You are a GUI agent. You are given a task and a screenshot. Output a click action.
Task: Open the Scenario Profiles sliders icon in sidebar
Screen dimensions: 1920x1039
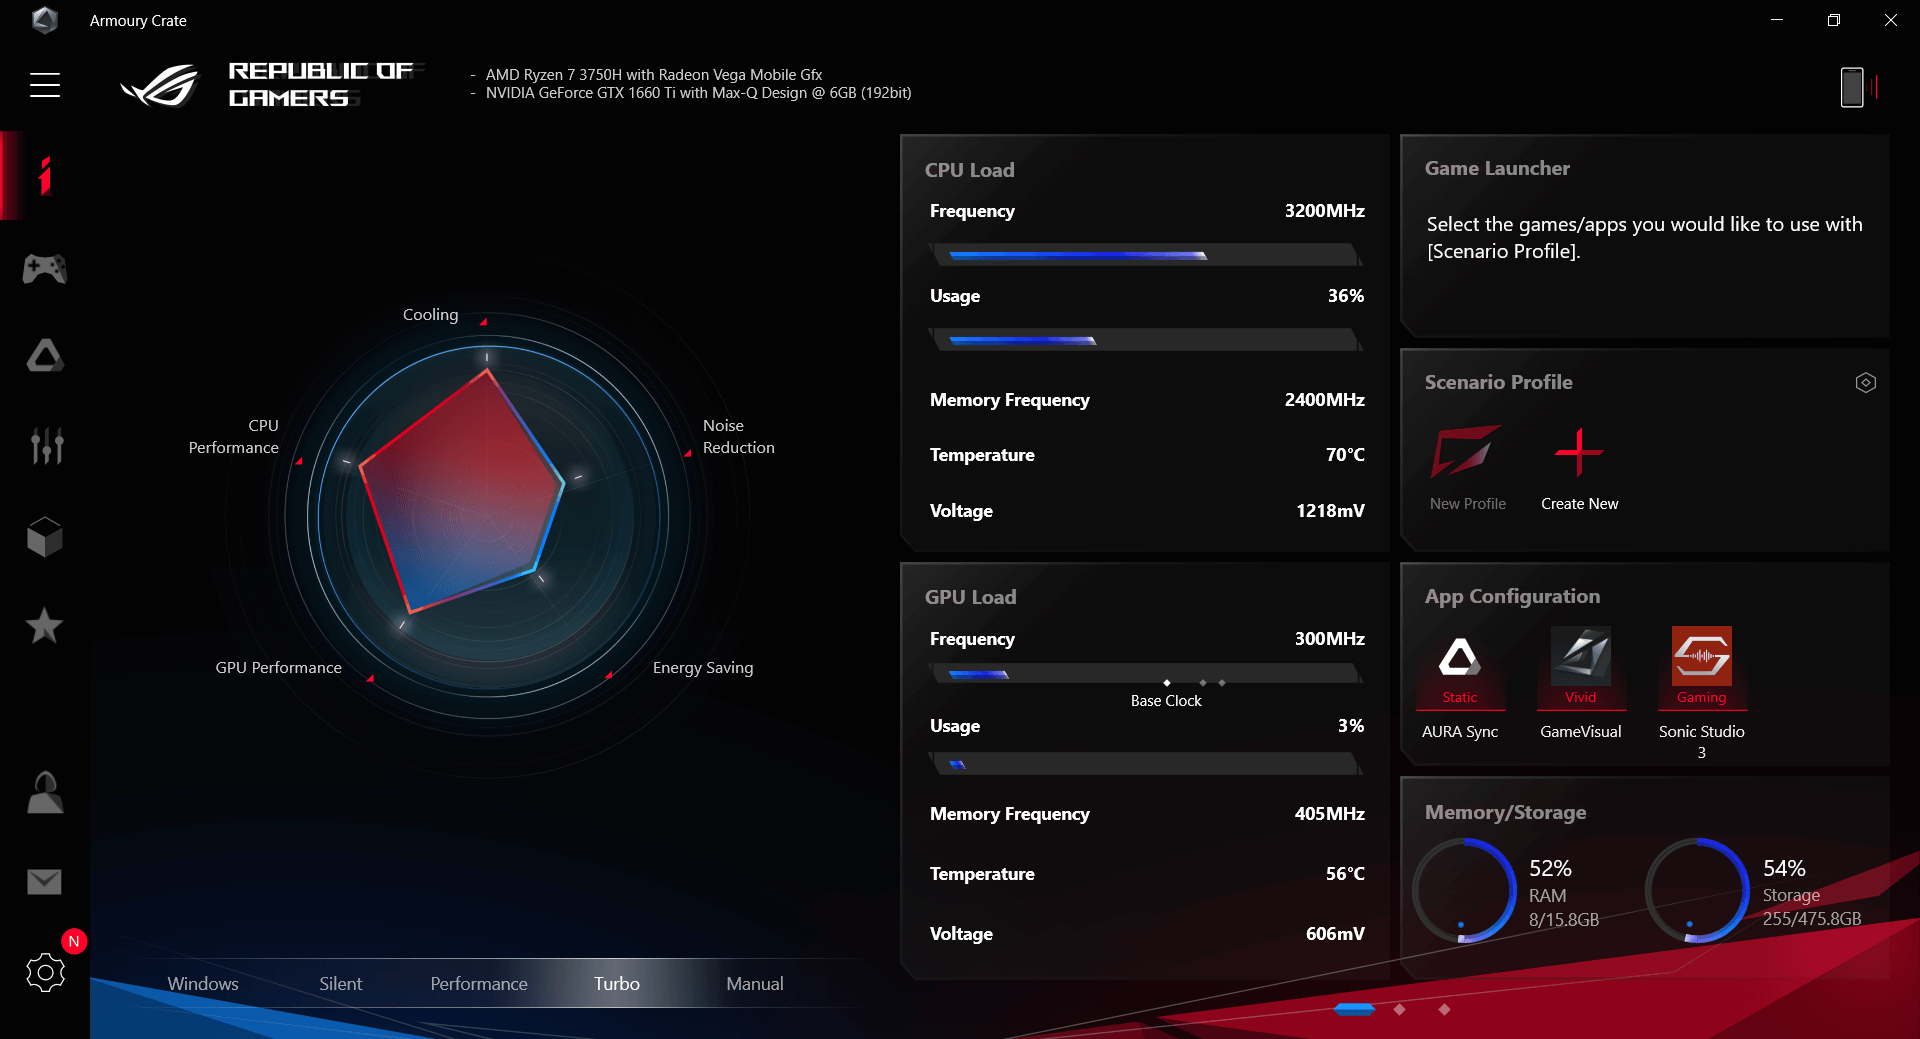46,445
